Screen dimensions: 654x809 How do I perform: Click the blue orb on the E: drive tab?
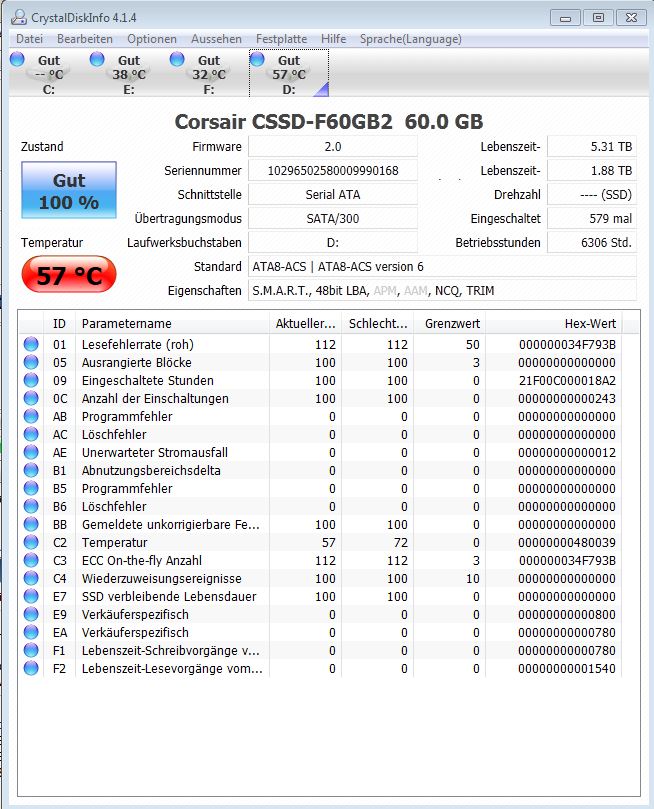point(97,59)
